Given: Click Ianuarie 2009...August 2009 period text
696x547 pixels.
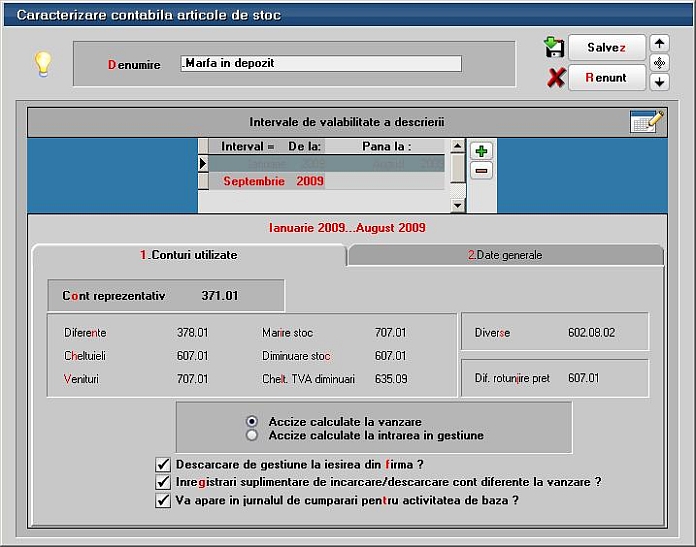Looking at the screenshot, I should (x=347, y=228).
